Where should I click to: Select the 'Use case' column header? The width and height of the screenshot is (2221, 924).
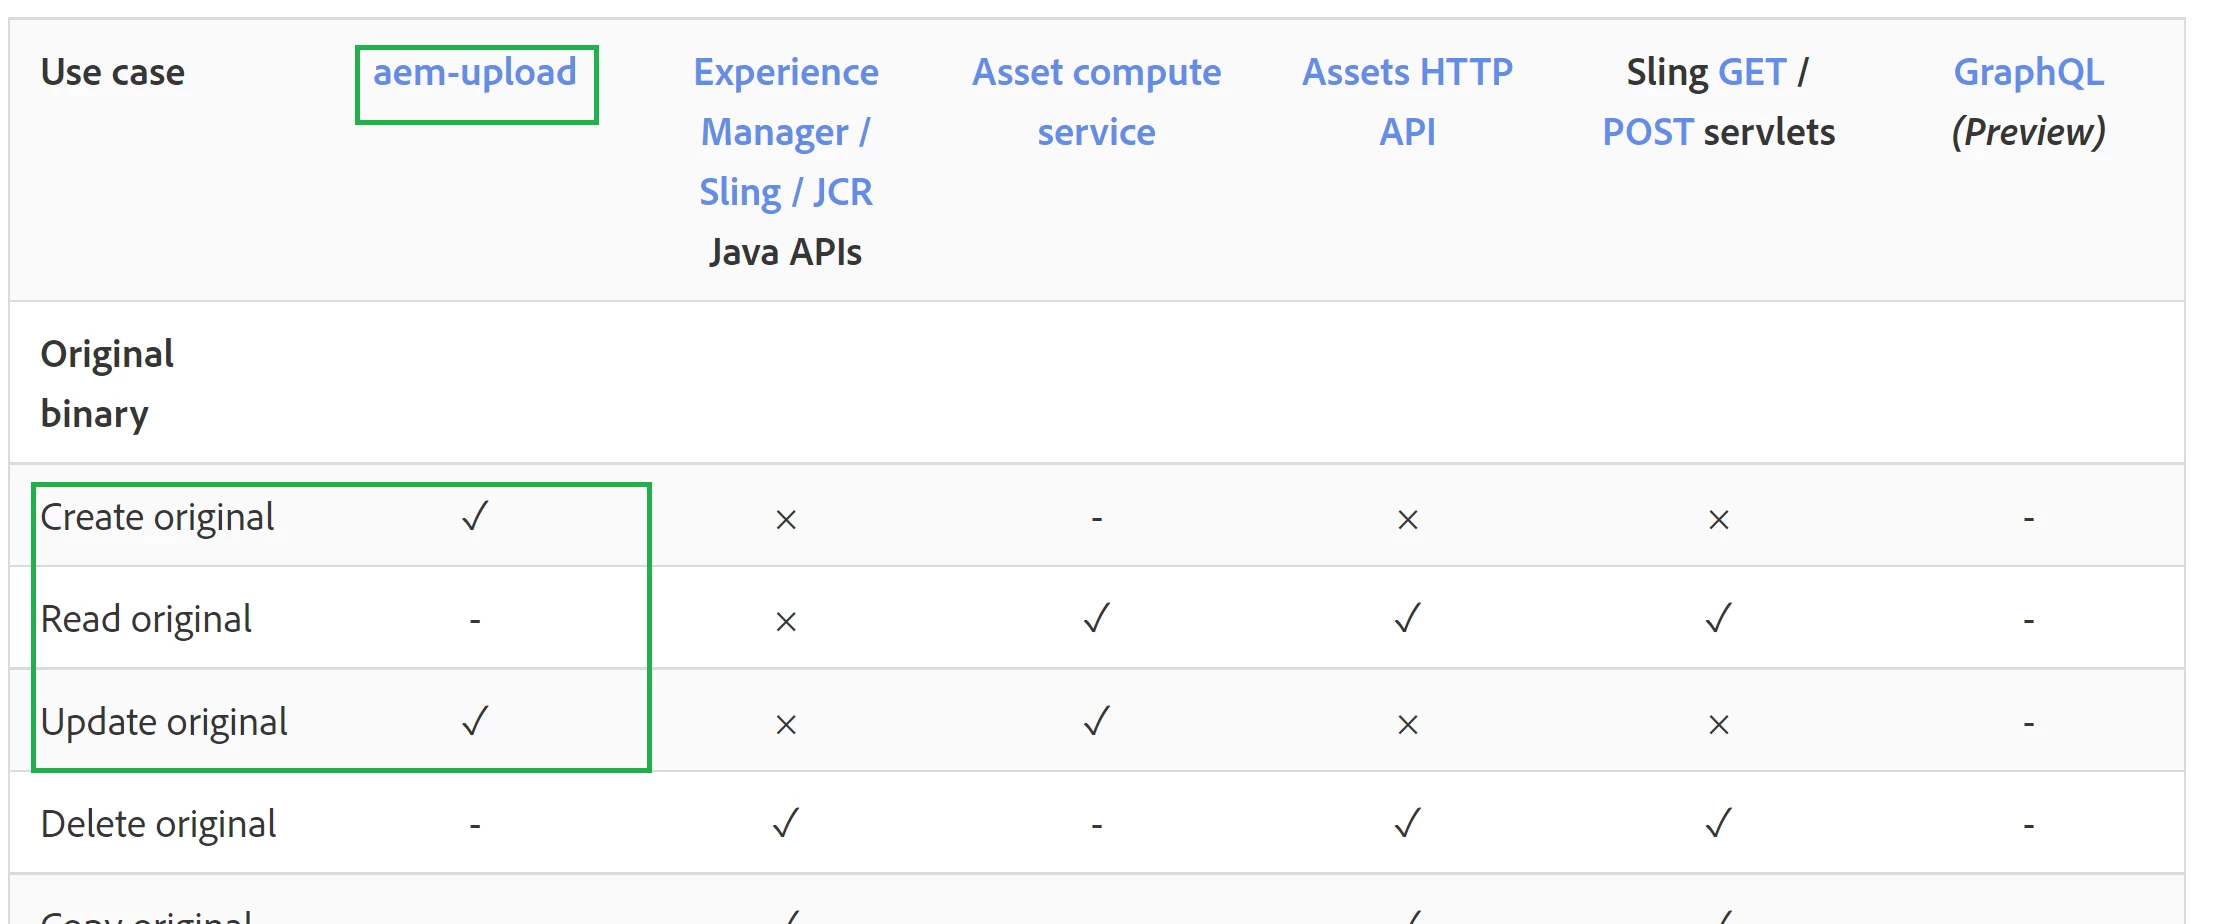(113, 73)
